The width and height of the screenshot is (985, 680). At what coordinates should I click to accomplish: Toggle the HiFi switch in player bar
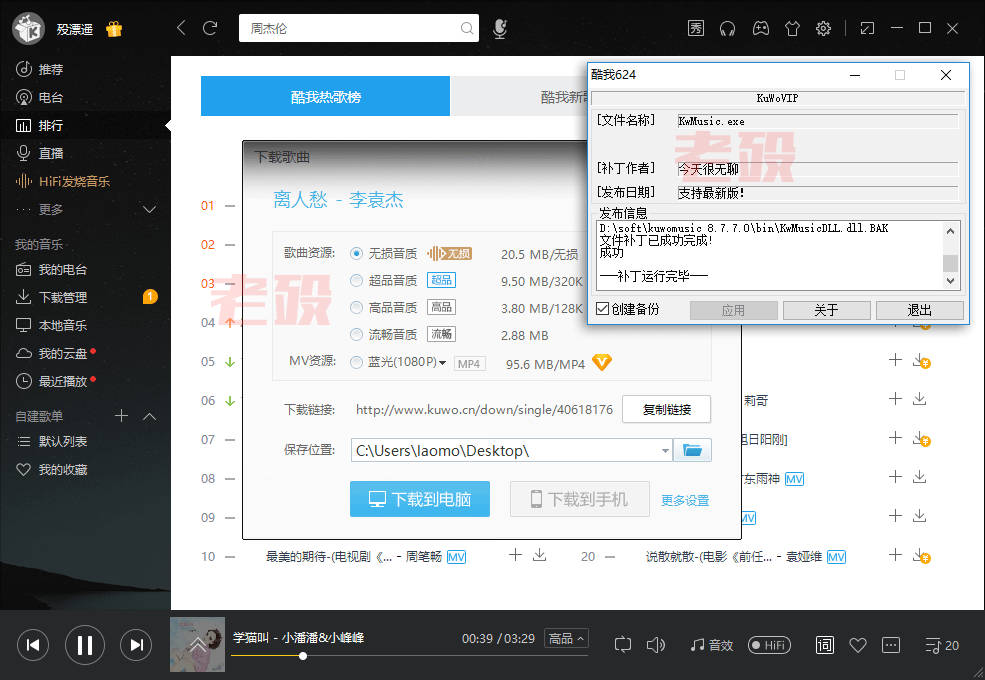point(770,645)
